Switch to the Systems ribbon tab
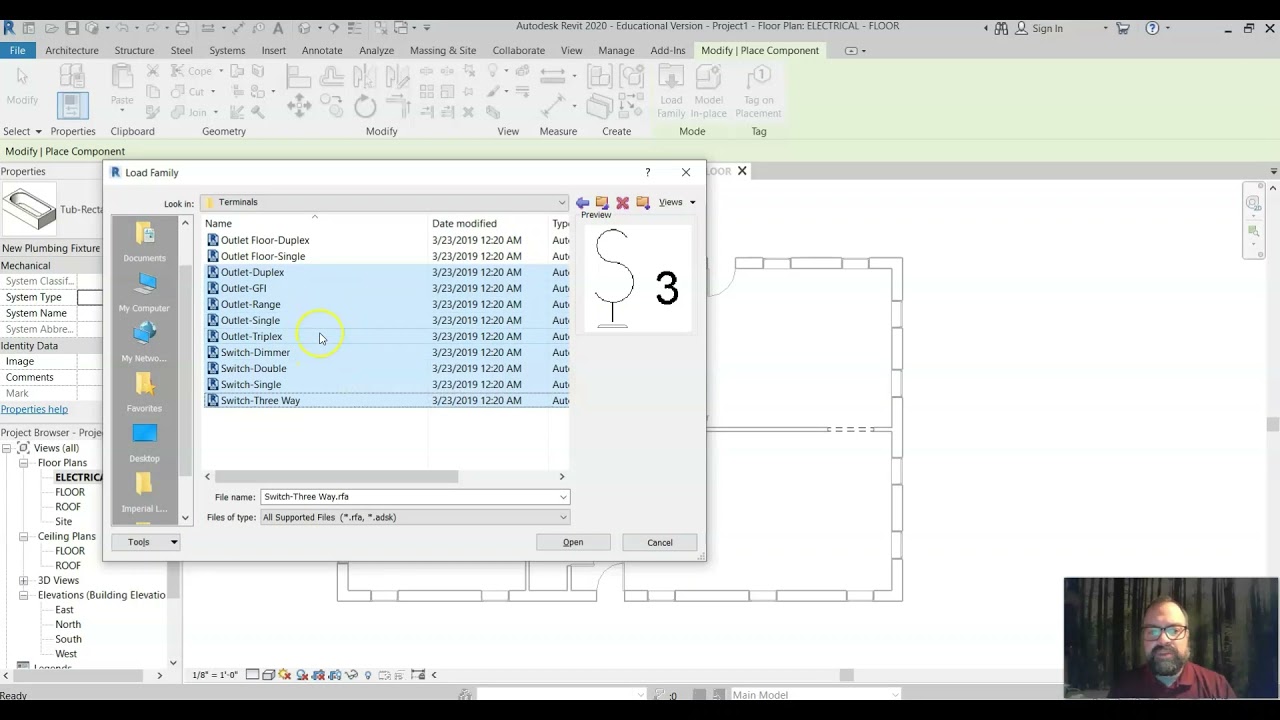The height and width of the screenshot is (720, 1280). coord(227,50)
